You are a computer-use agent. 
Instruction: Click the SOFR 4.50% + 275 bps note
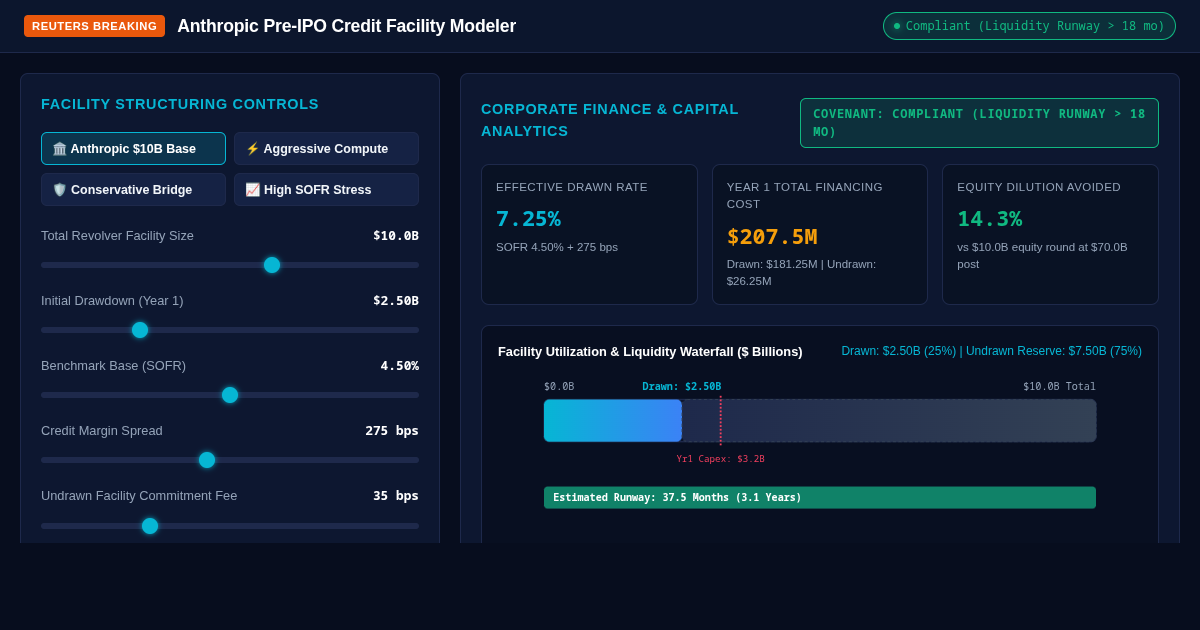(x=557, y=247)
